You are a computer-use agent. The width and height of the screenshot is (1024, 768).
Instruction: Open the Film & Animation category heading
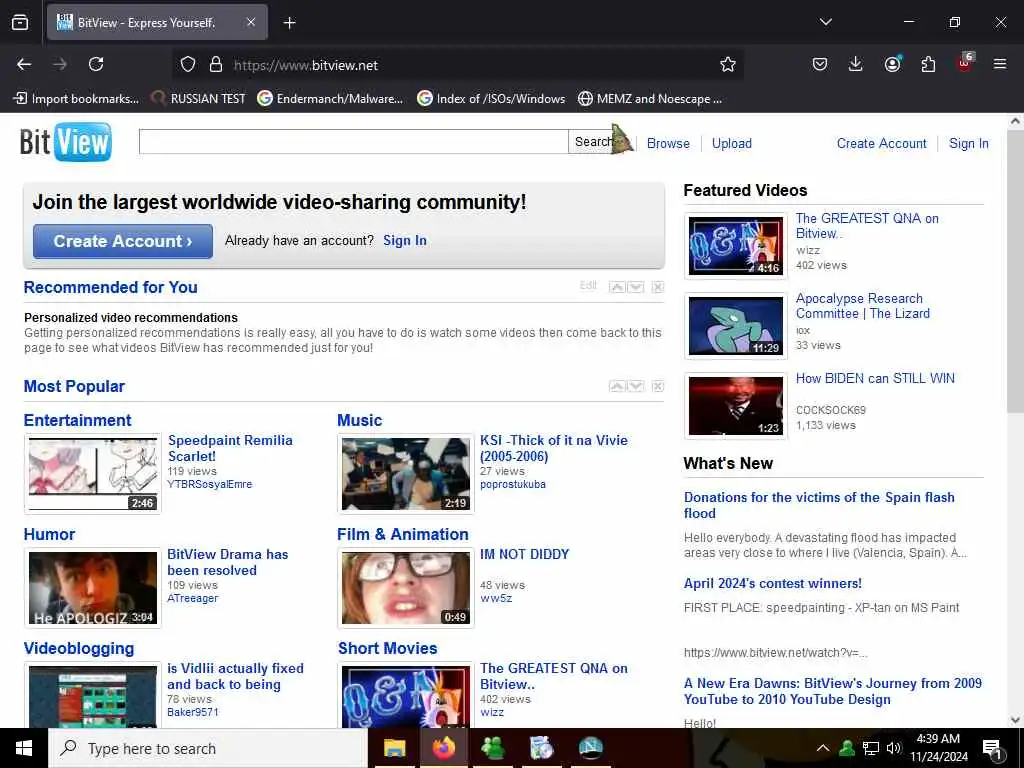click(x=402, y=534)
